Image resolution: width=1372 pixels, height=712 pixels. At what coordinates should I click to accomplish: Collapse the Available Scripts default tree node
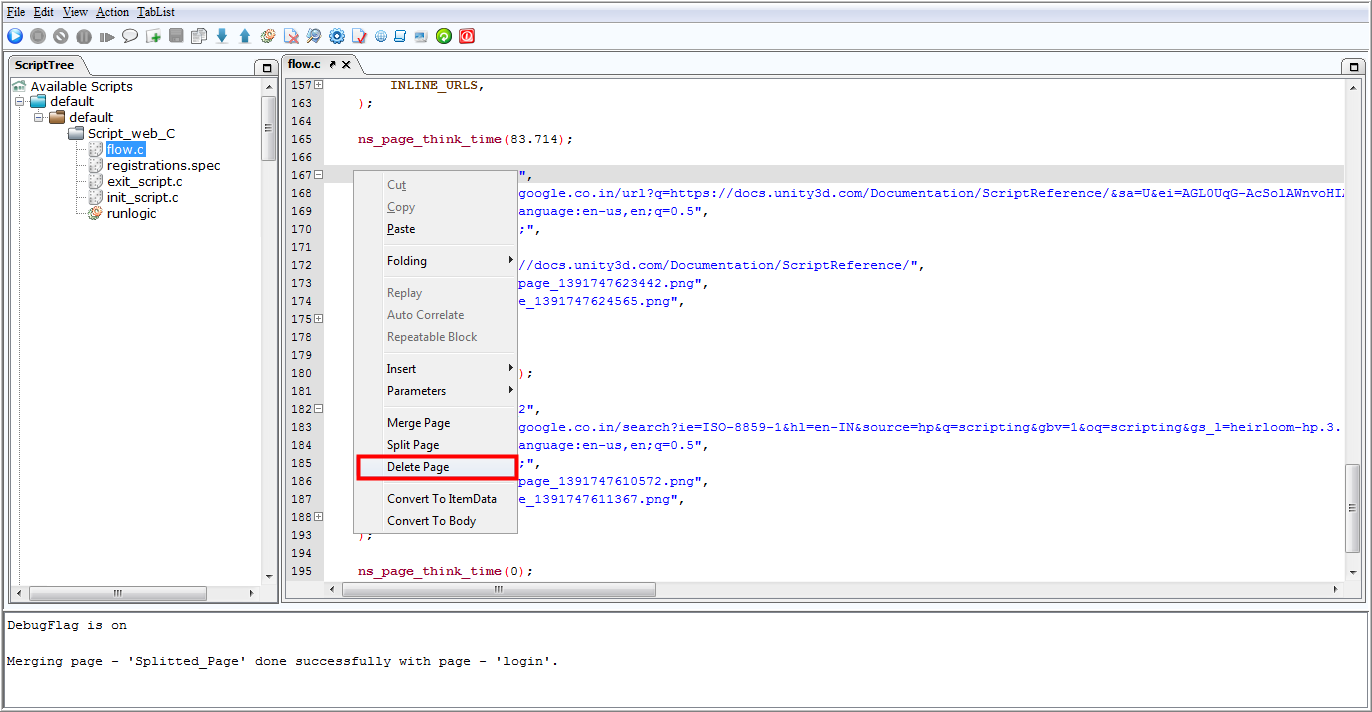(19, 101)
